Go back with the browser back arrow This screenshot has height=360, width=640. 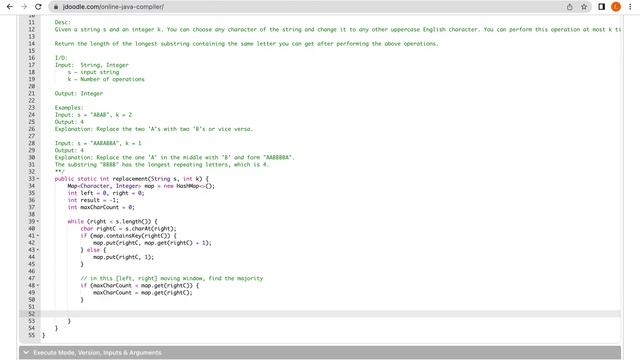point(9,7)
